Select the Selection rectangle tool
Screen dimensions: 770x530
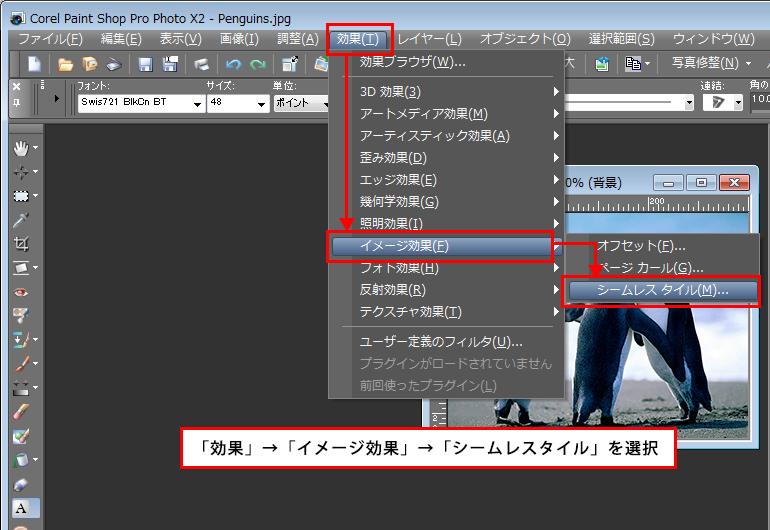click(21, 196)
